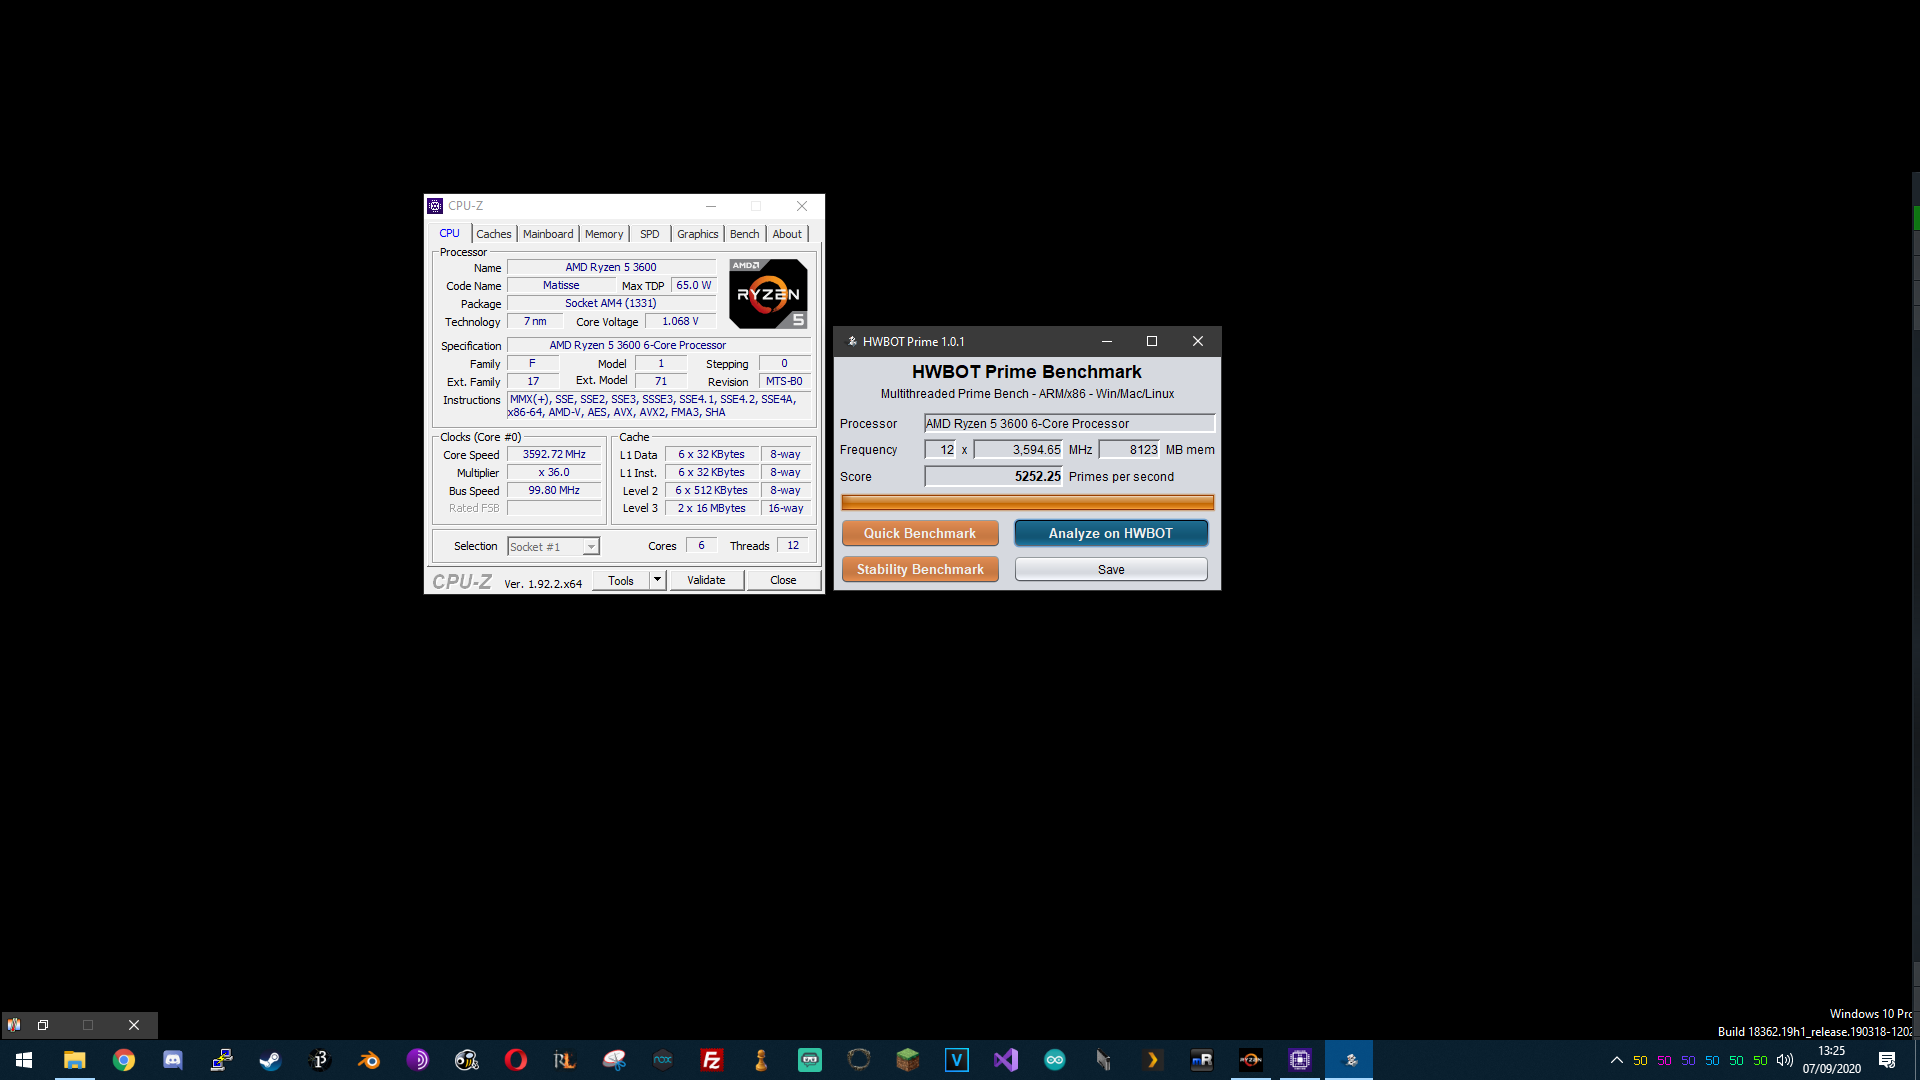Image resolution: width=1920 pixels, height=1080 pixels.
Task: Open Discord from the taskbar
Action: pos(172,1060)
